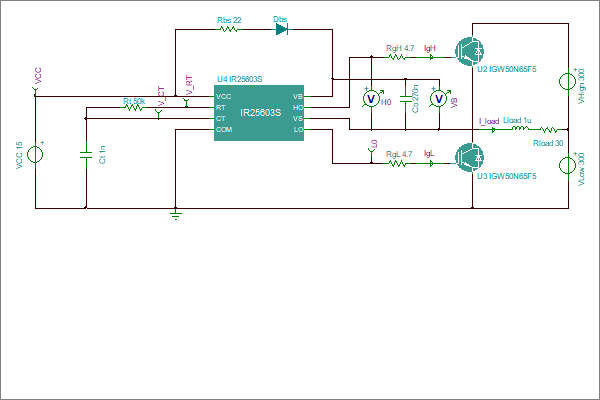Select the Rbs 22 resistor
The image size is (600, 400).
[229, 29]
